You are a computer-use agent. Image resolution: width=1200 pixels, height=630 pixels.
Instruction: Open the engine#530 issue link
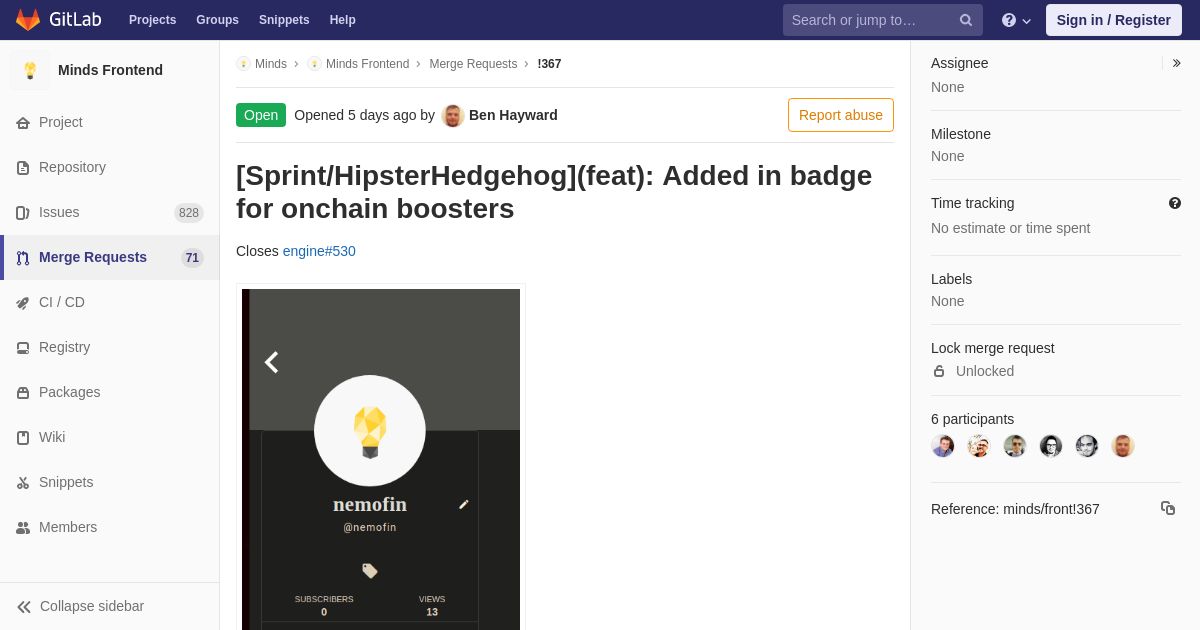319,251
